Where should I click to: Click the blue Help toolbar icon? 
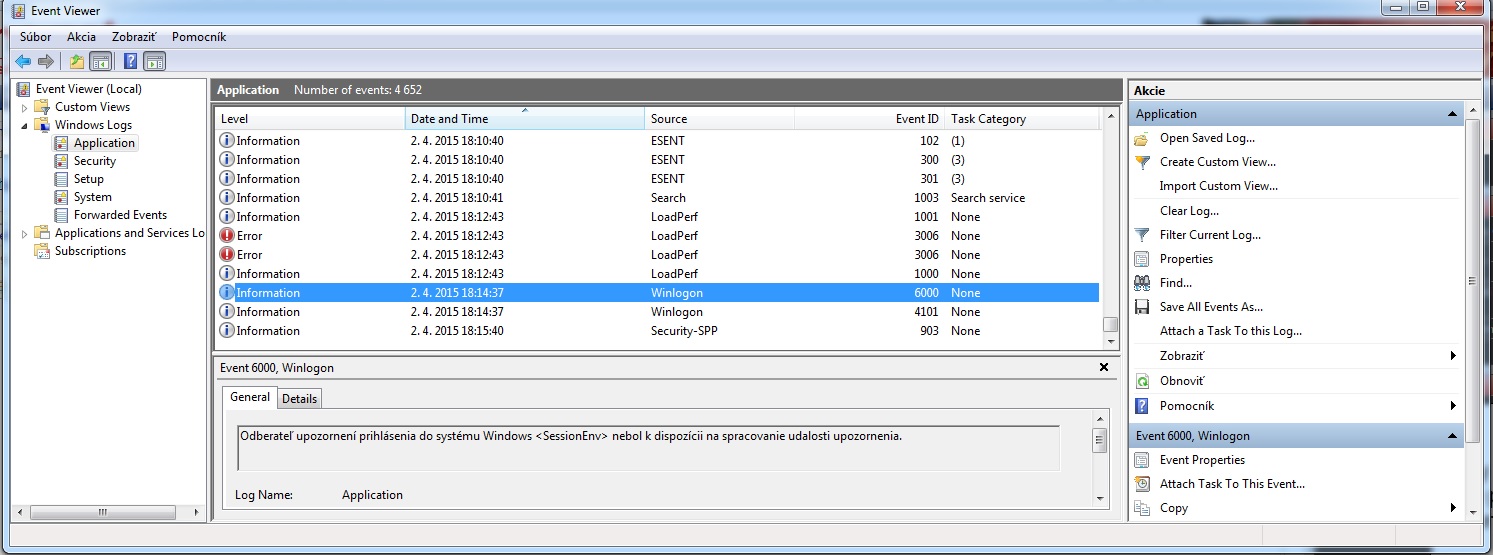tap(130, 62)
